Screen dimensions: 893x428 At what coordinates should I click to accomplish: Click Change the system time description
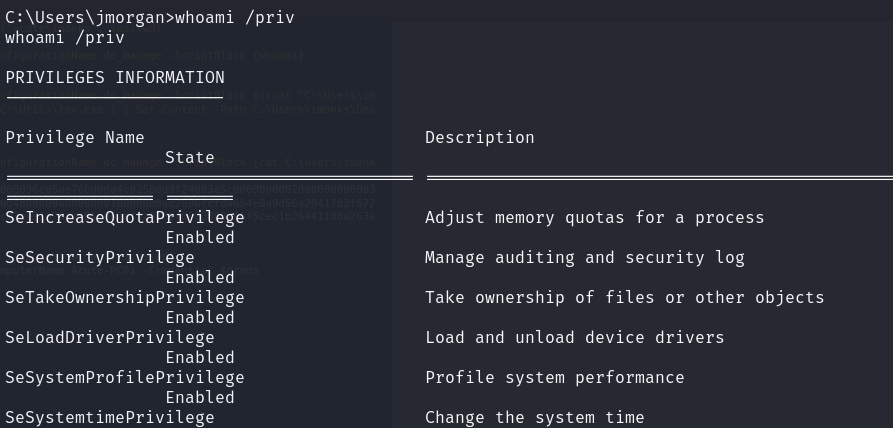tap(534, 417)
